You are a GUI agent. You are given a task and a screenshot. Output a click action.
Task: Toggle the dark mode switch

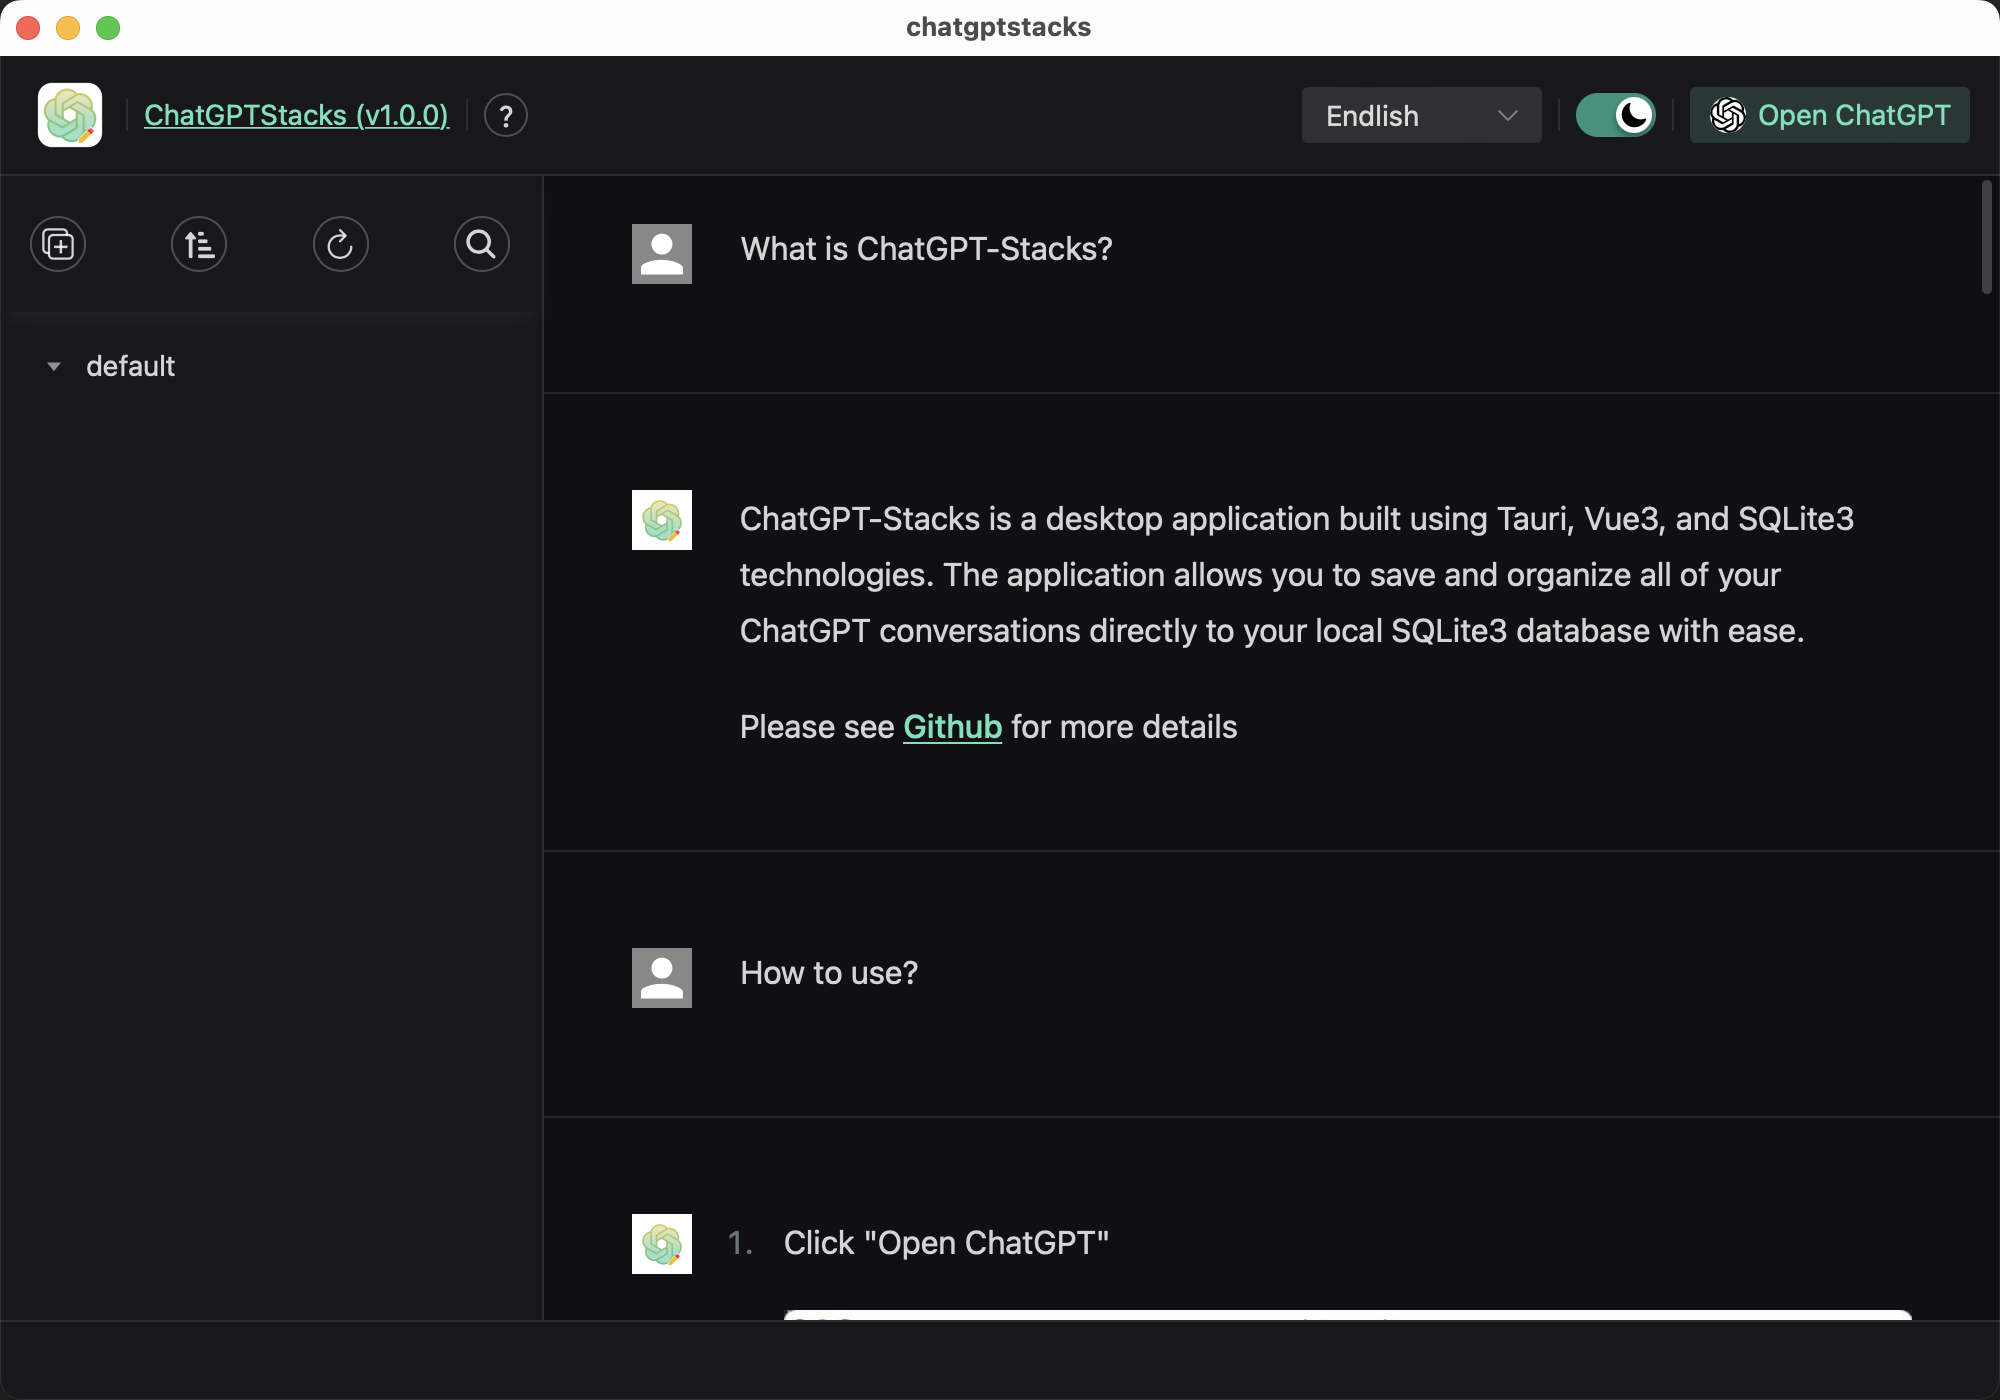point(1615,116)
